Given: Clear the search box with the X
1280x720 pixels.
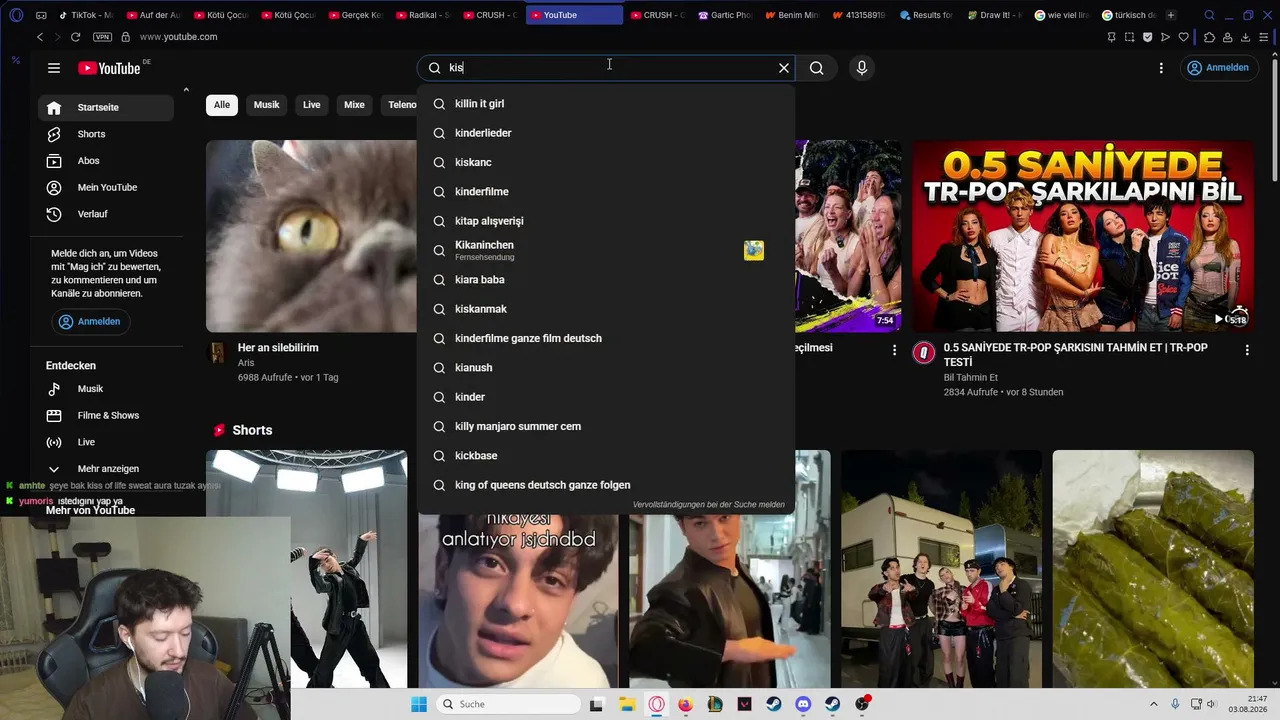Looking at the screenshot, I should click(784, 68).
